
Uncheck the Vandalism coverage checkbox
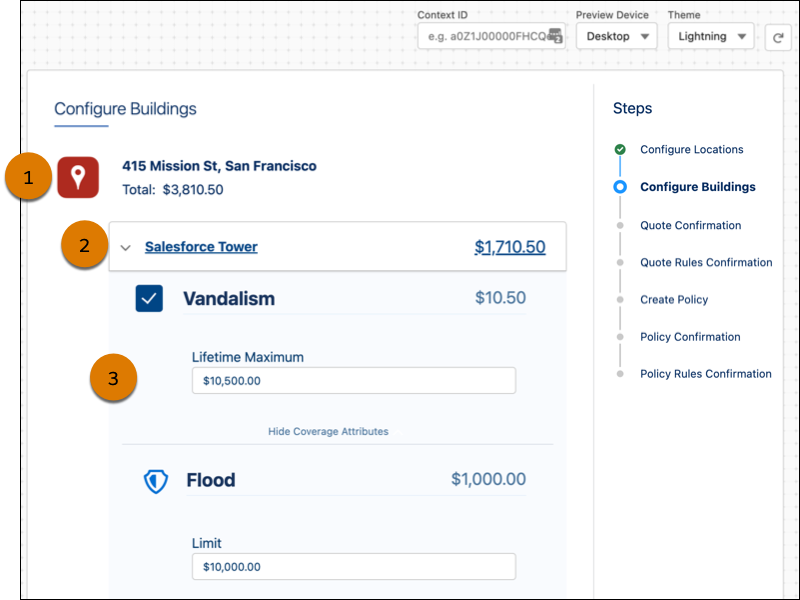point(149,298)
